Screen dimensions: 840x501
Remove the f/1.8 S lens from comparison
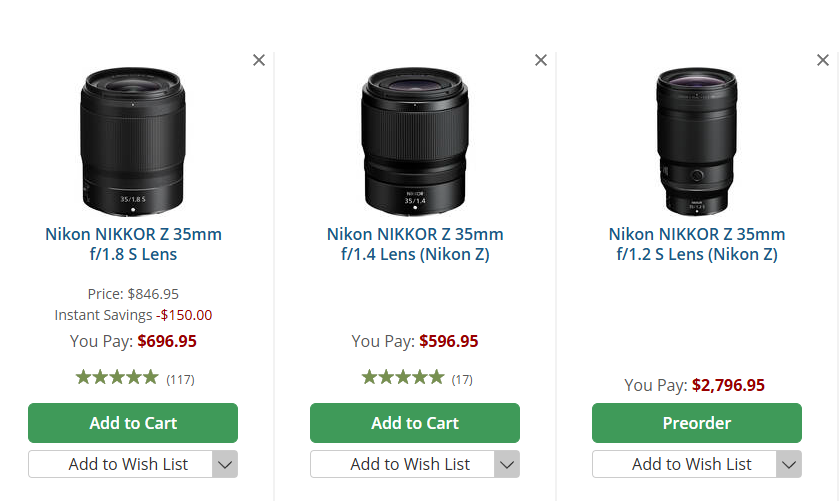pos(259,60)
